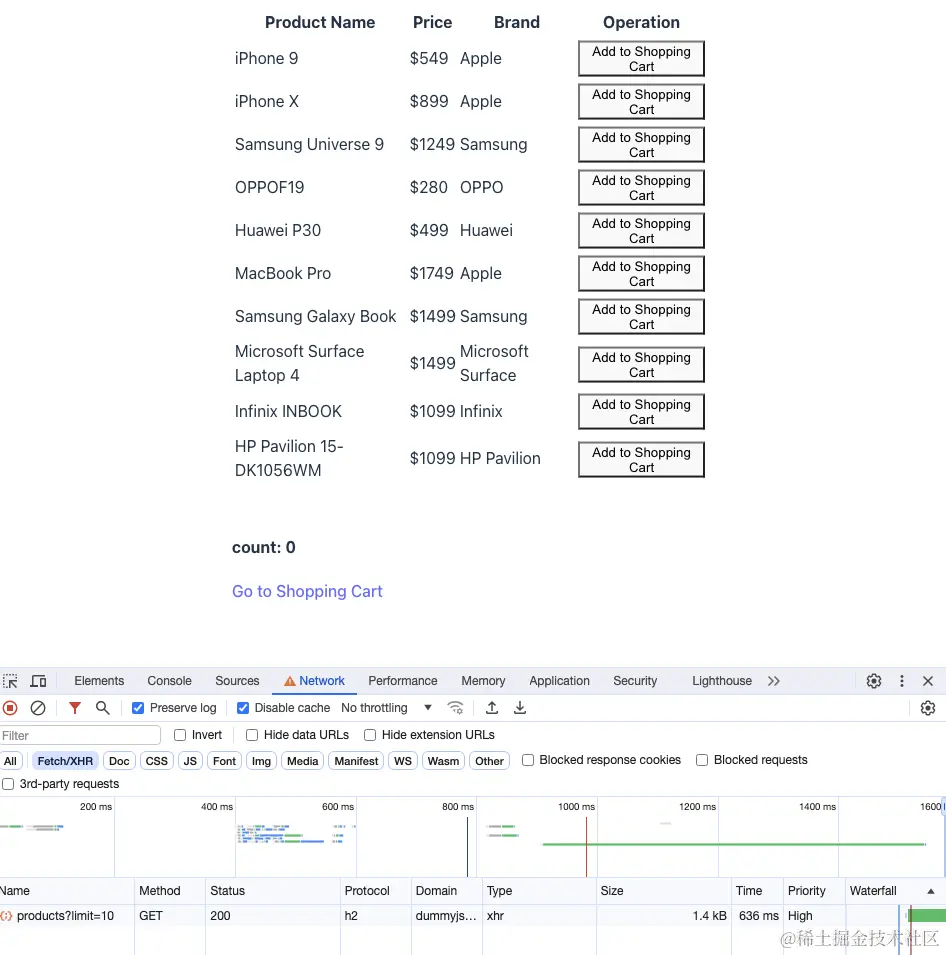Image resolution: width=946 pixels, height=955 pixels.
Task: Enable Blocked requests checkbox
Action: (702, 760)
